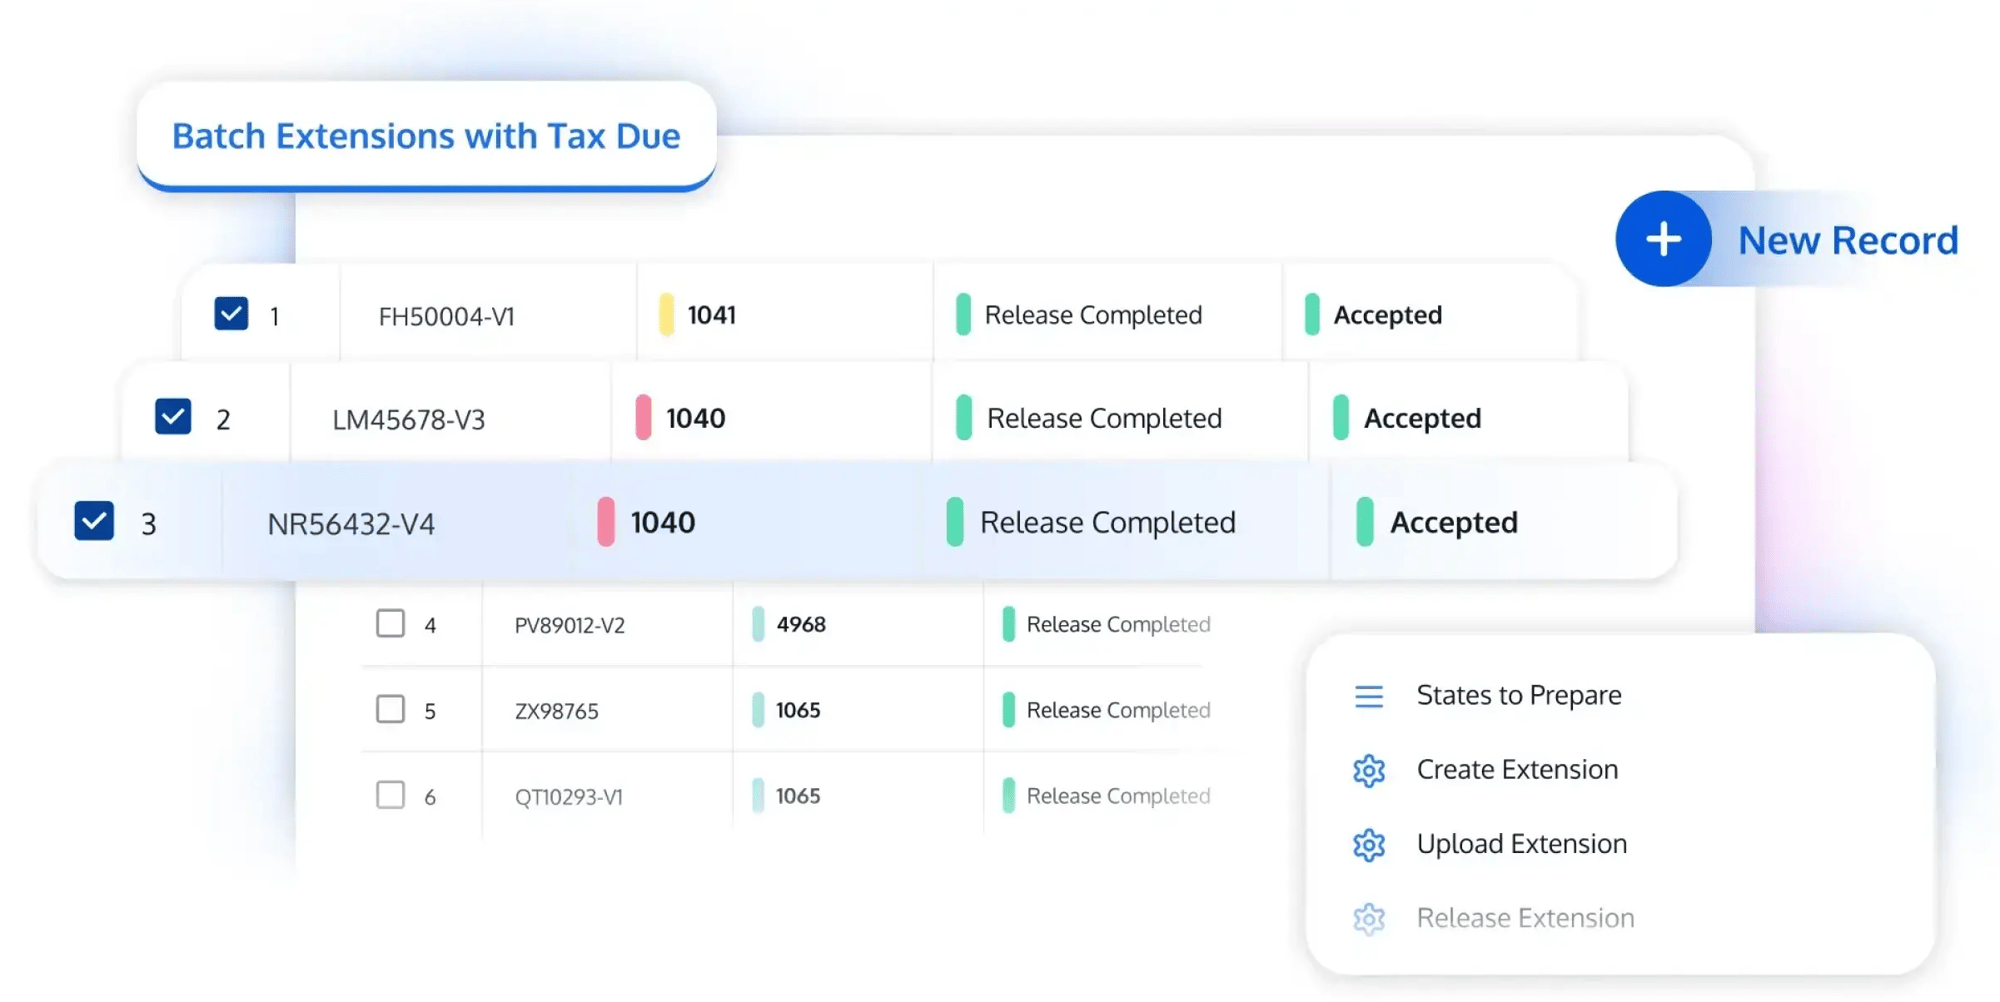Open Create Extension from the menu
2000x1002 pixels.
(1518, 770)
